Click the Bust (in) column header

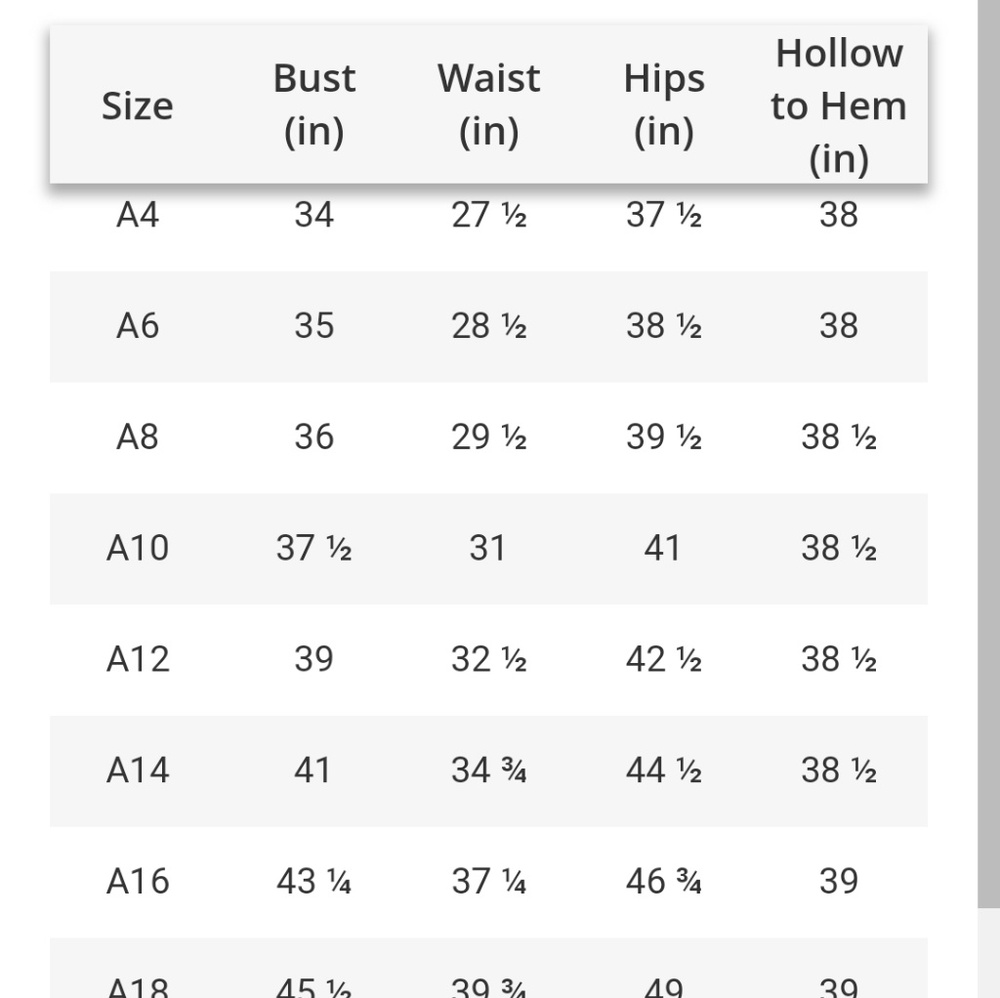pyautogui.click(x=314, y=105)
